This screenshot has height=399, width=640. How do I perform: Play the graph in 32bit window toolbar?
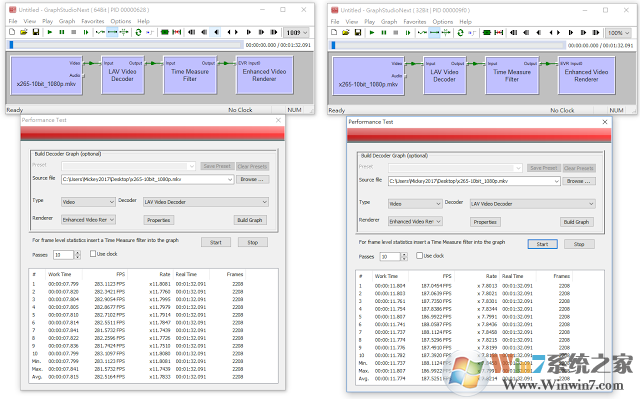pyautogui.click(x=372, y=32)
